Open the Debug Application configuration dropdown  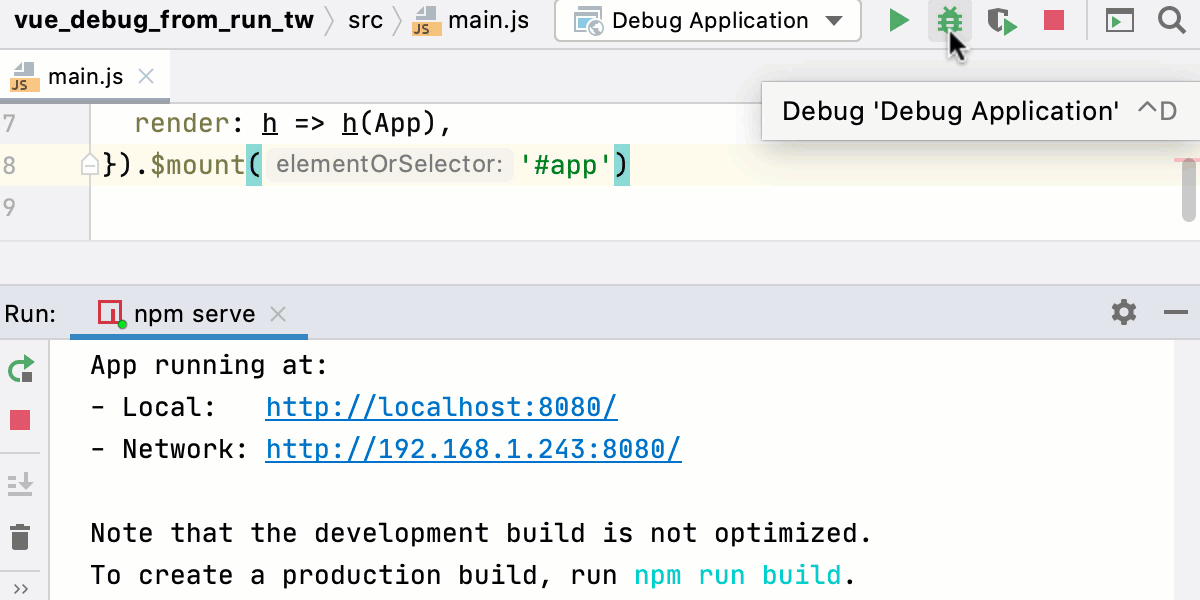tap(707, 20)
